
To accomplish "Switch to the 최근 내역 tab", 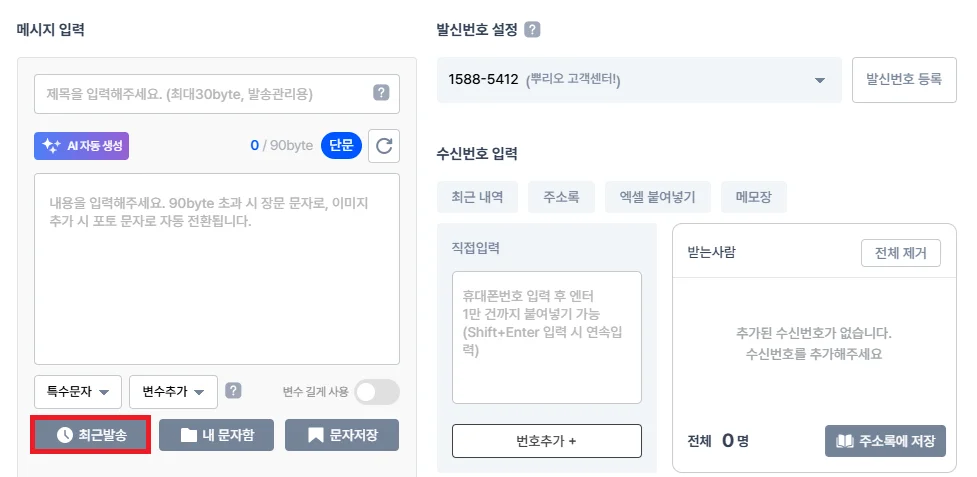I will coord(477,197).
